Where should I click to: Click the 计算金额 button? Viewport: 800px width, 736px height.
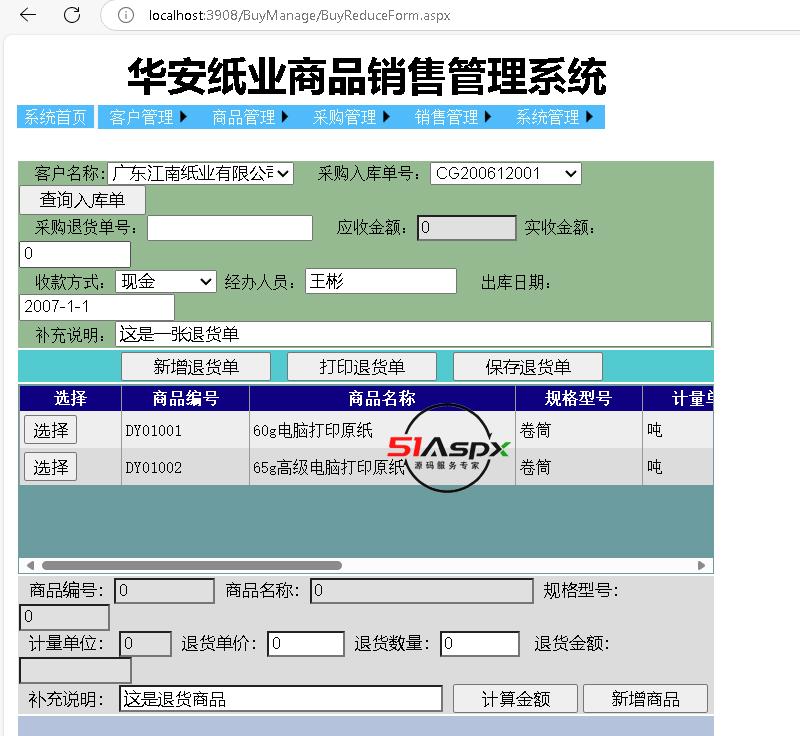tap(515, 698)
